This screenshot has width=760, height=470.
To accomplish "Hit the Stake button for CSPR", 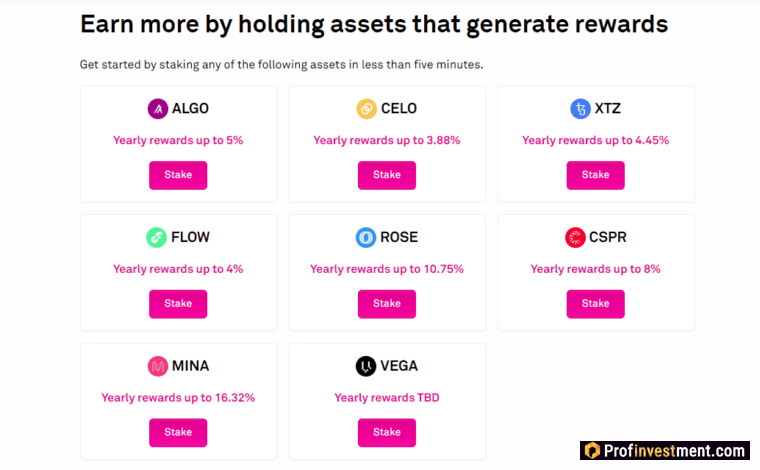I will (595, 304).
